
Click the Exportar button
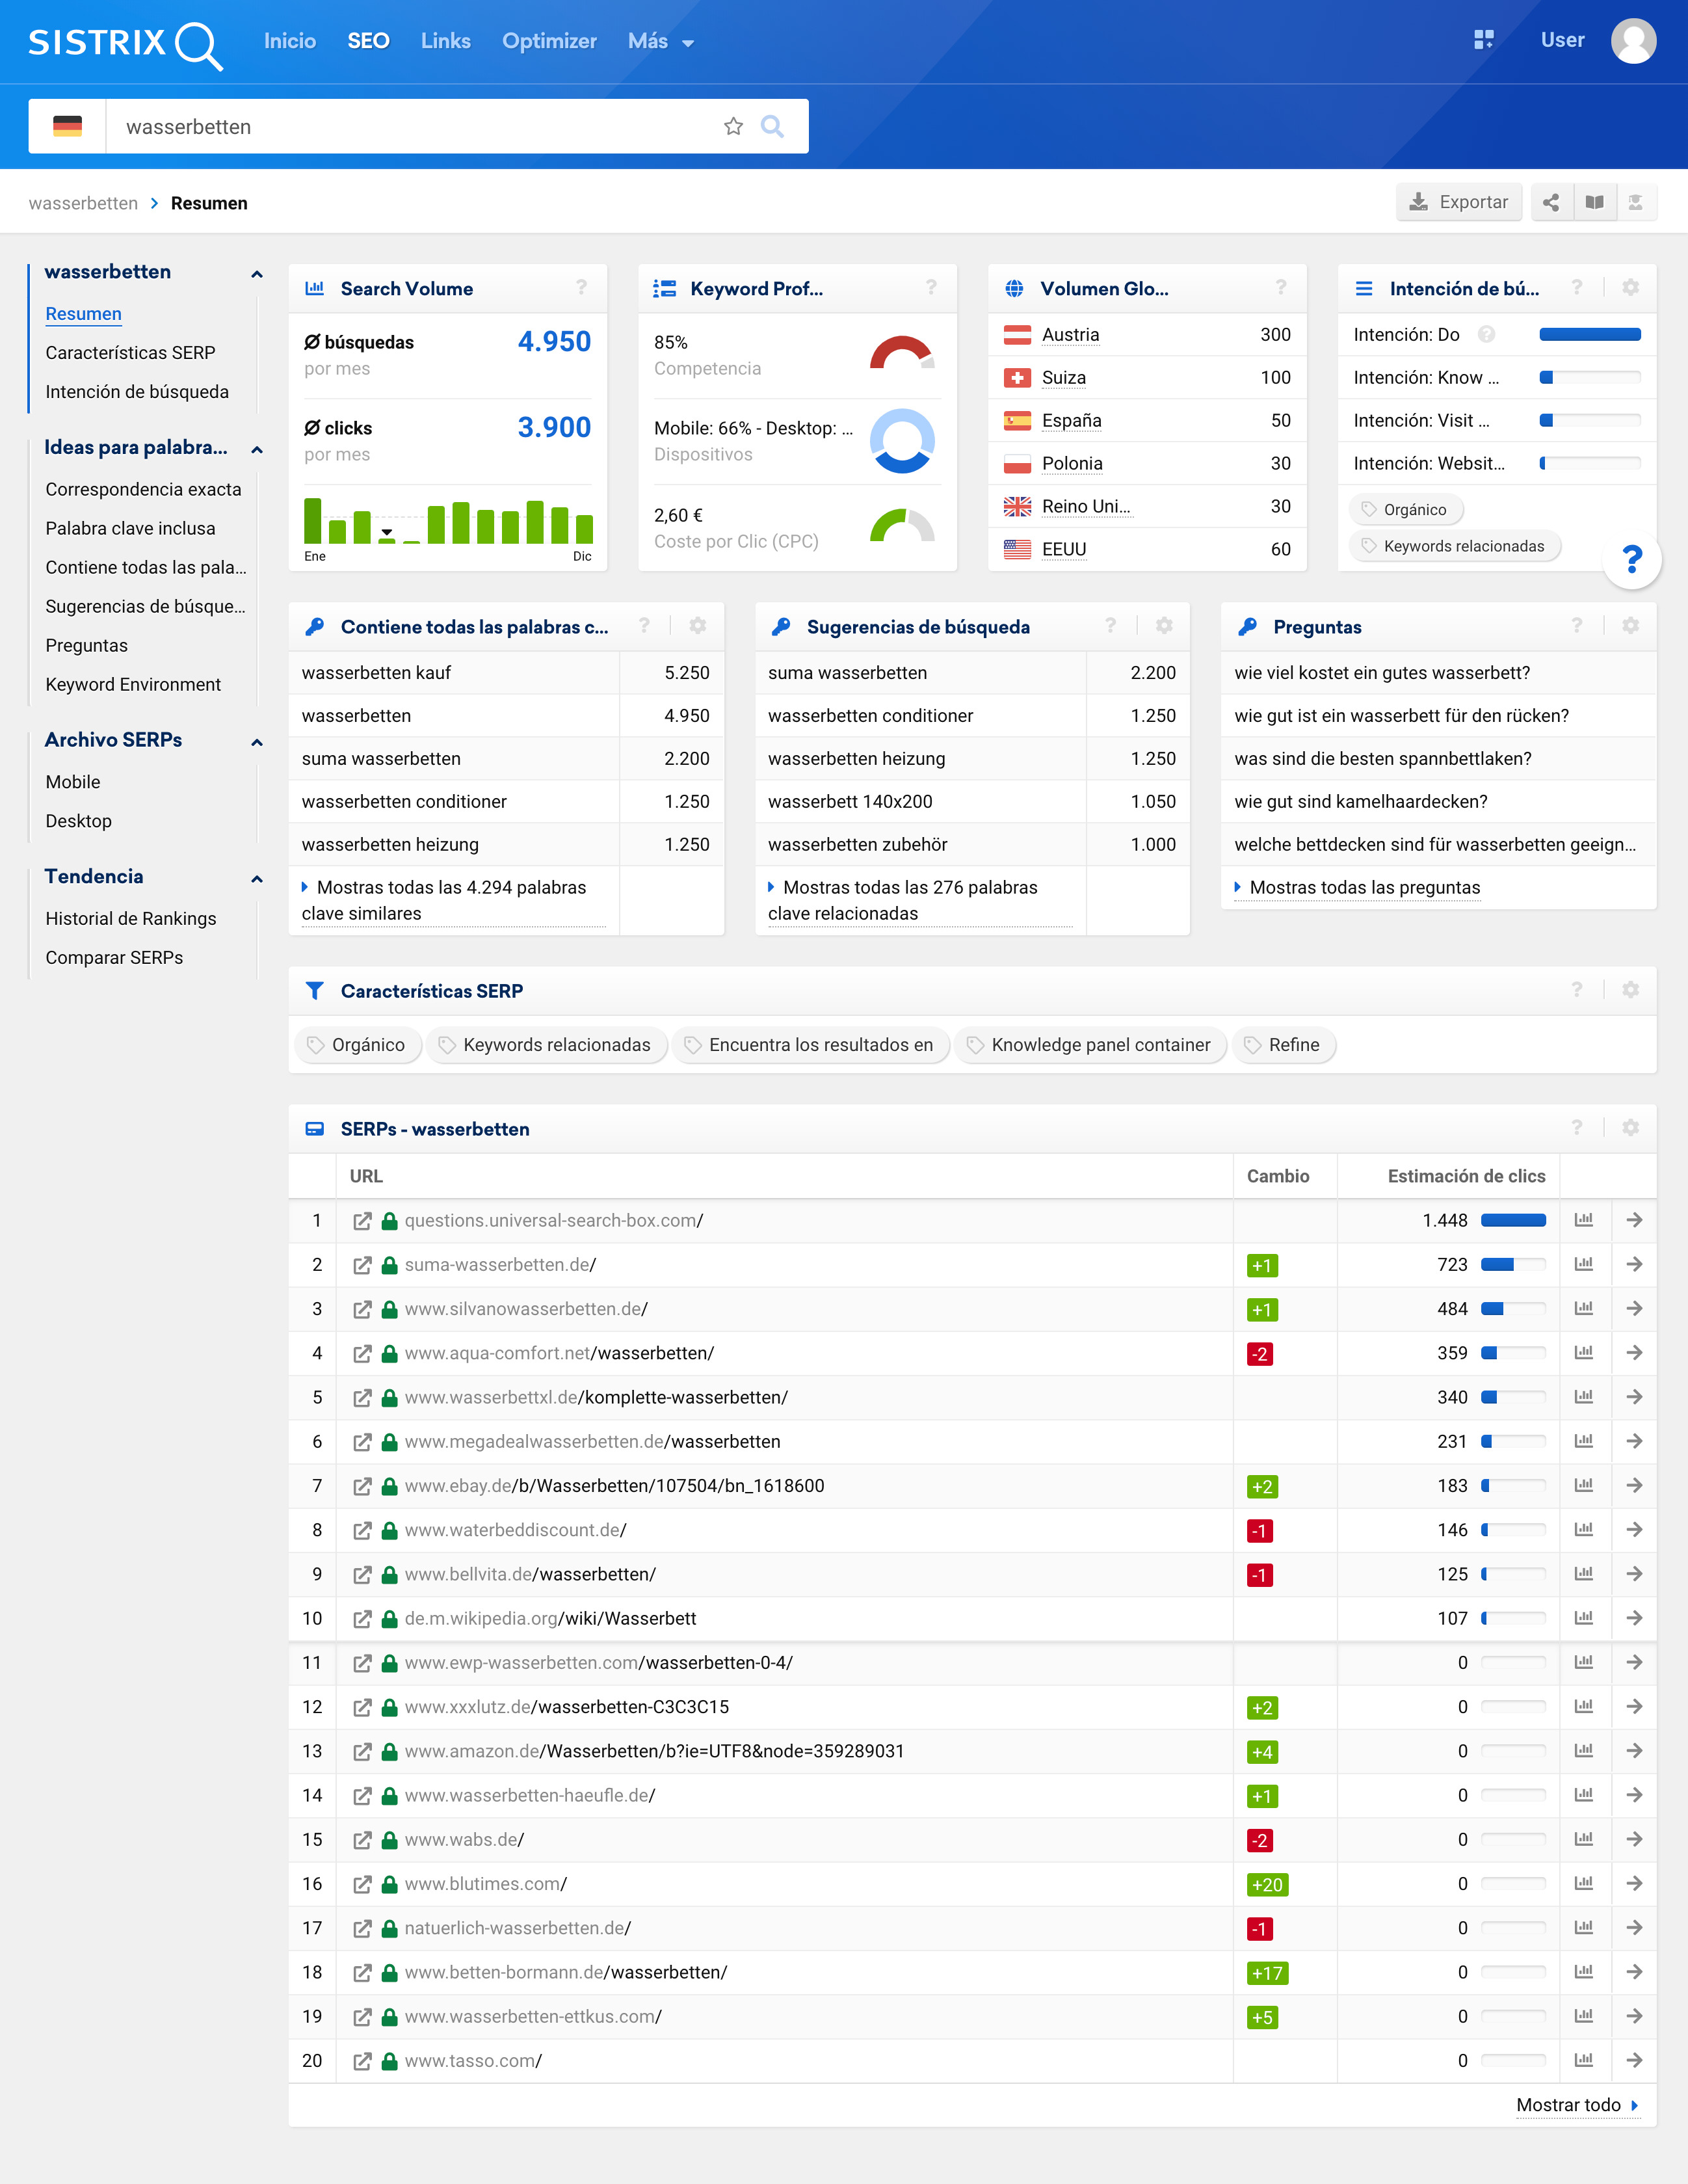(1458, 202)
